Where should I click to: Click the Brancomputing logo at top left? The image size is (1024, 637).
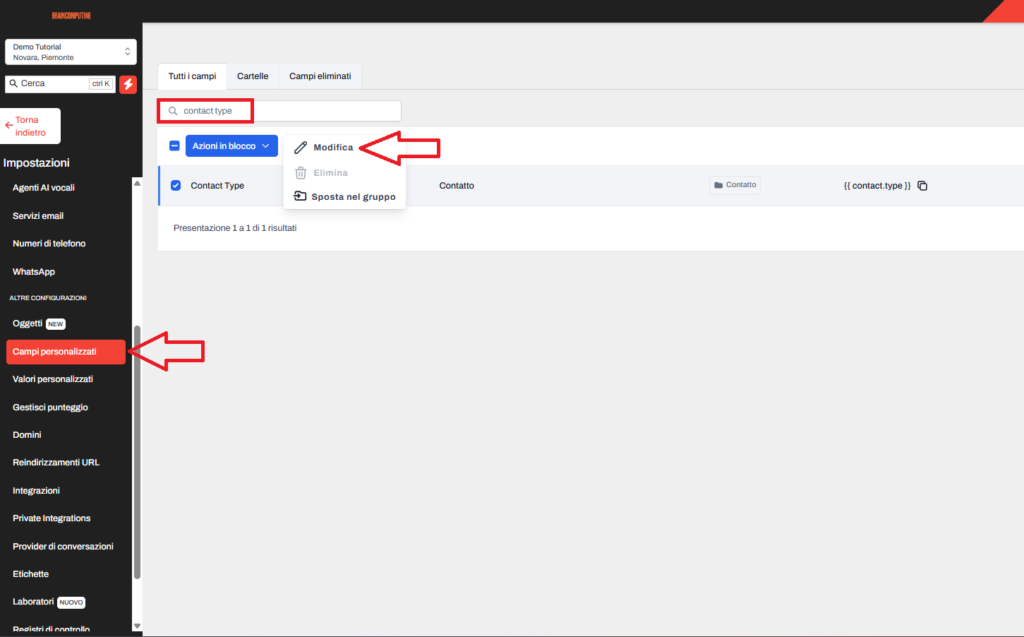click(x=70, y=14)
